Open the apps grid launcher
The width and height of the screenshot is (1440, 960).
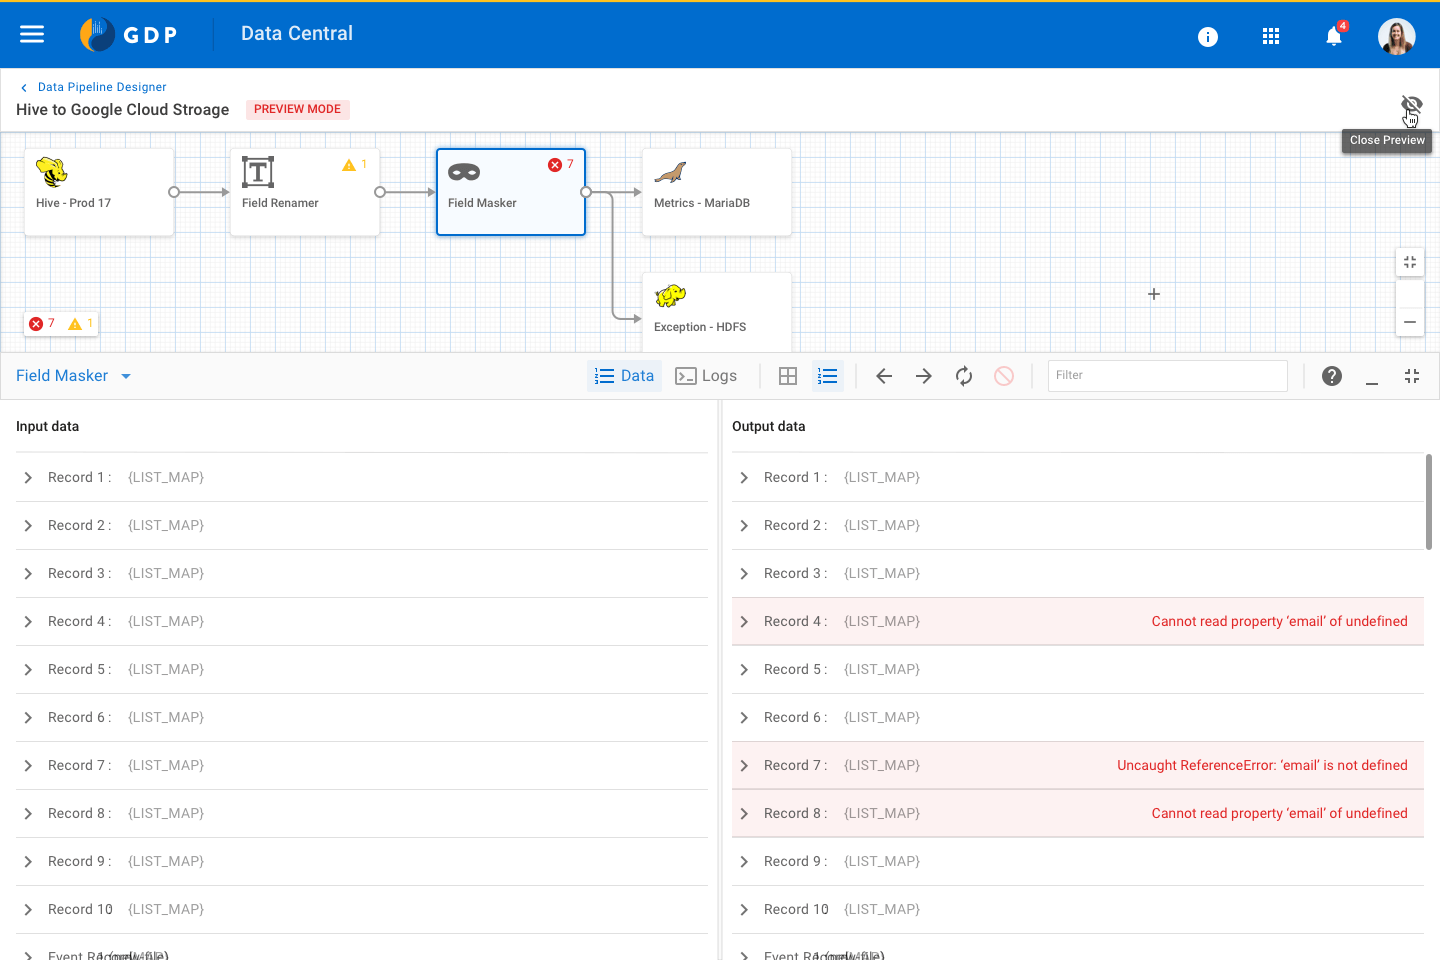(x=1271, y=37)
